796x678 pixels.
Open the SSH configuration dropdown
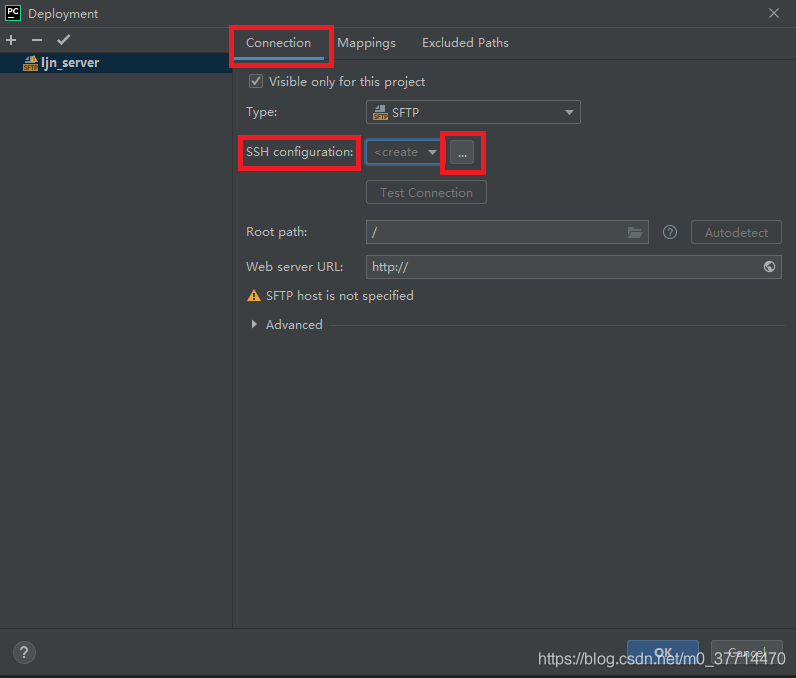coord(404,152)
